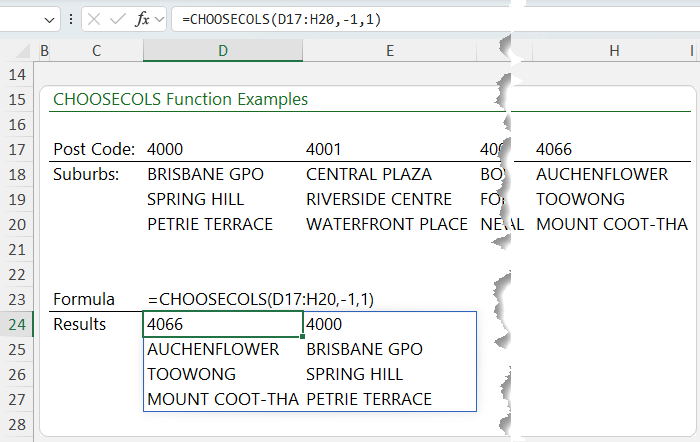
Task: Select row 26 header
Action: click(17, 374)
